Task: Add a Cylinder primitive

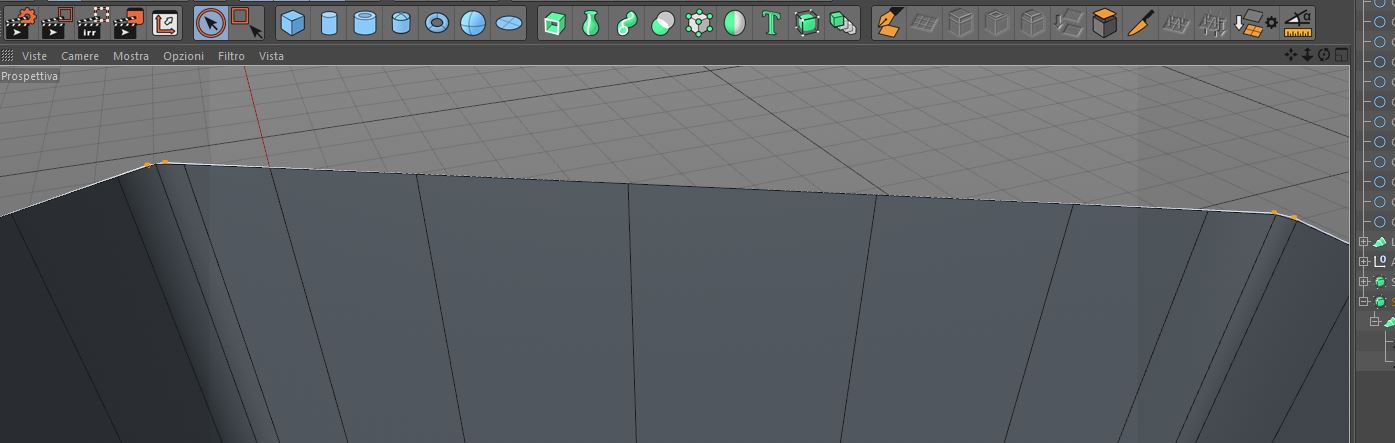Action: [x=328, y=22]
